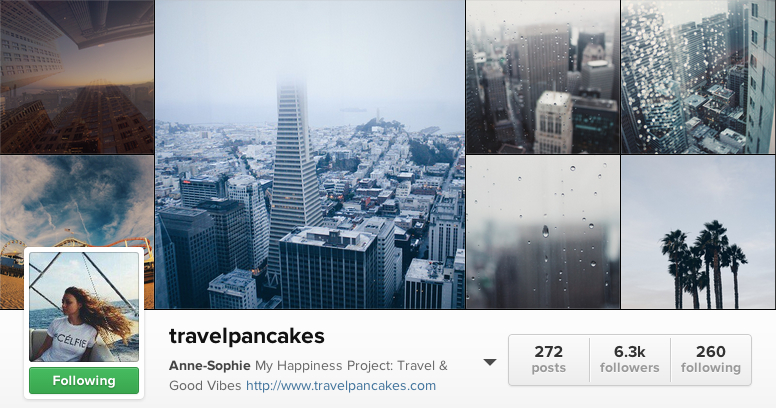Viewport: 776px width, 408px height.
Task: Open the raindrops on blurred window photo
Action: point(543,232)
